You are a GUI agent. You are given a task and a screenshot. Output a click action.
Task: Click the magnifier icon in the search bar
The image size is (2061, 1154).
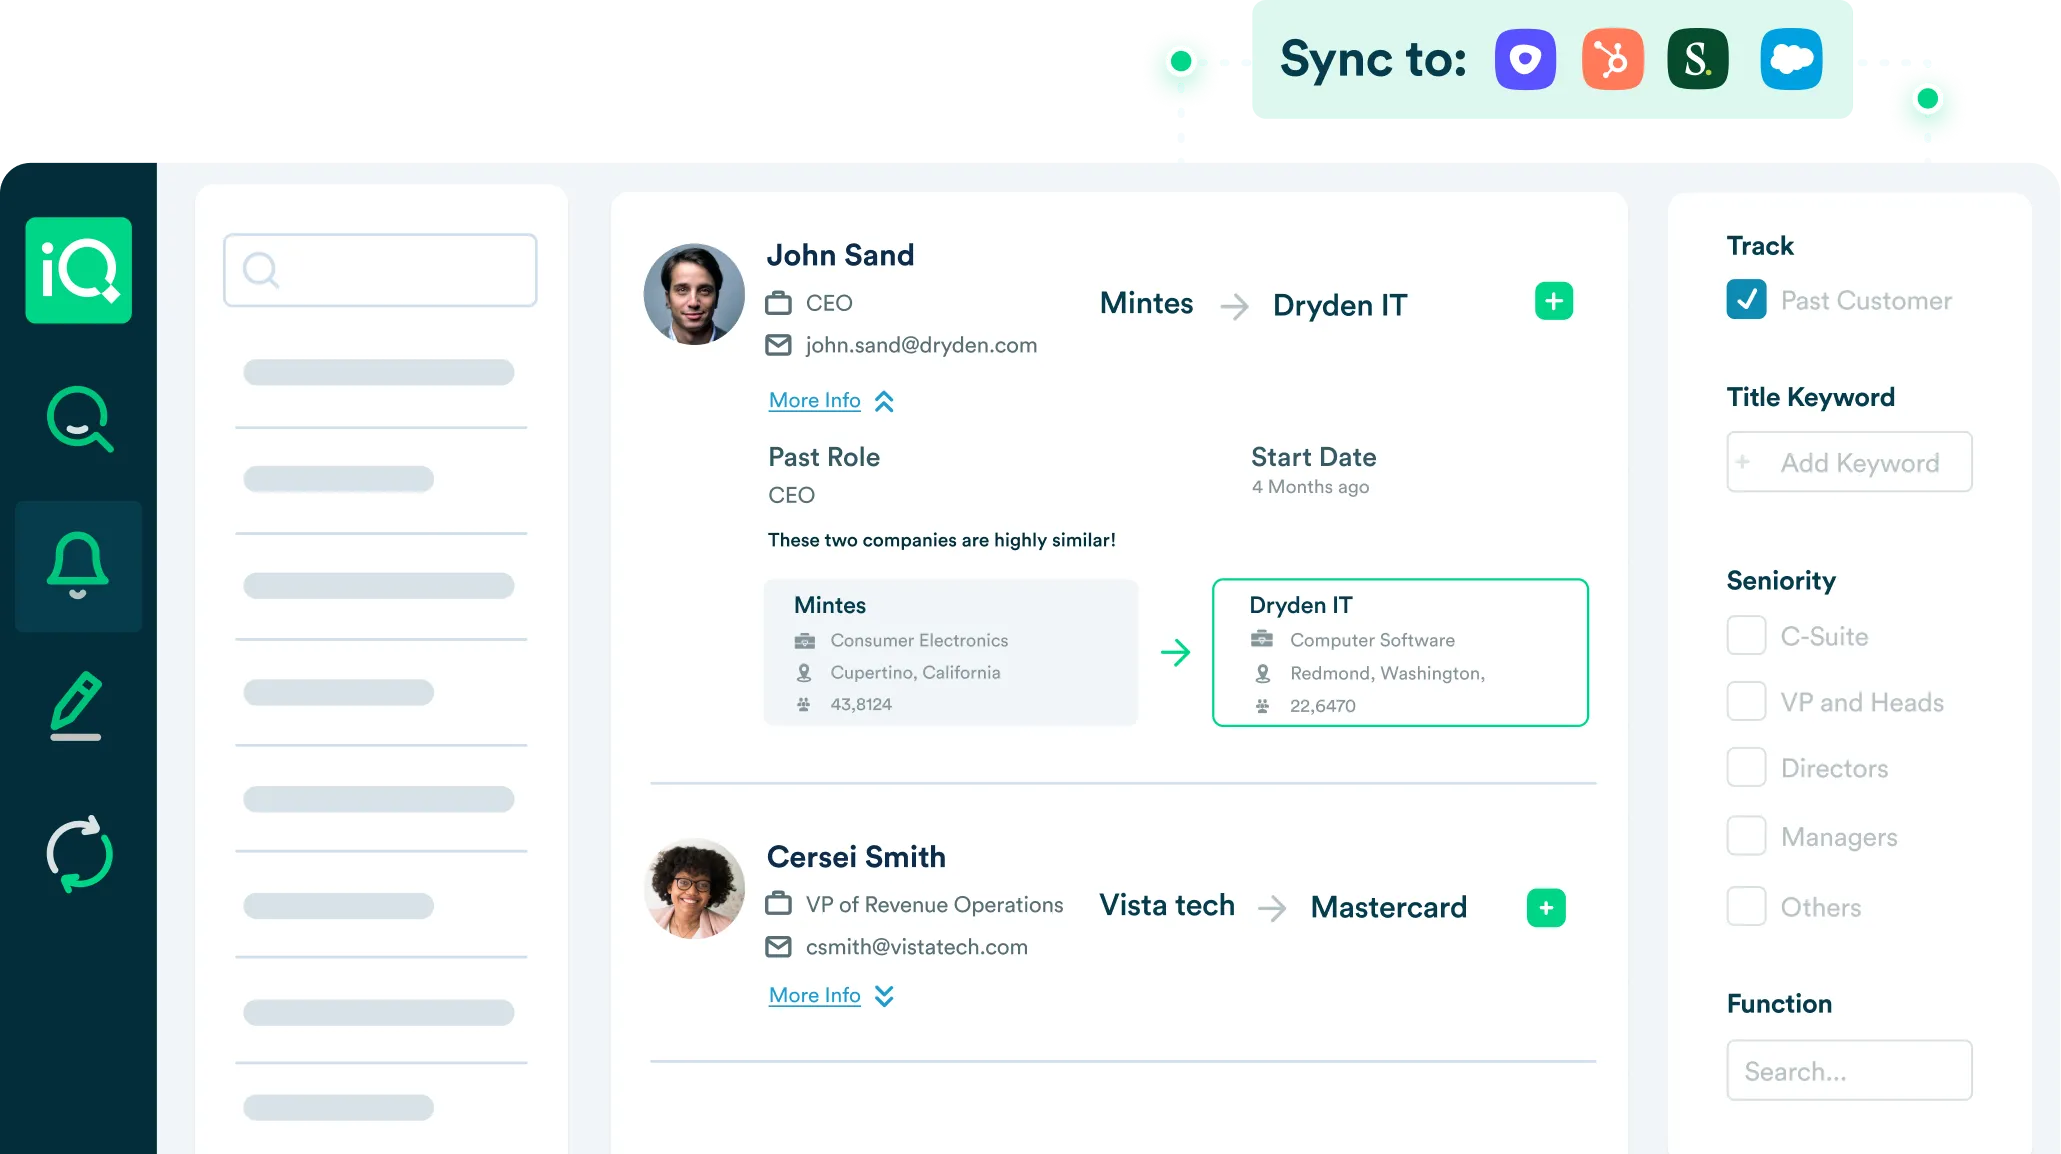click(262, 270)
